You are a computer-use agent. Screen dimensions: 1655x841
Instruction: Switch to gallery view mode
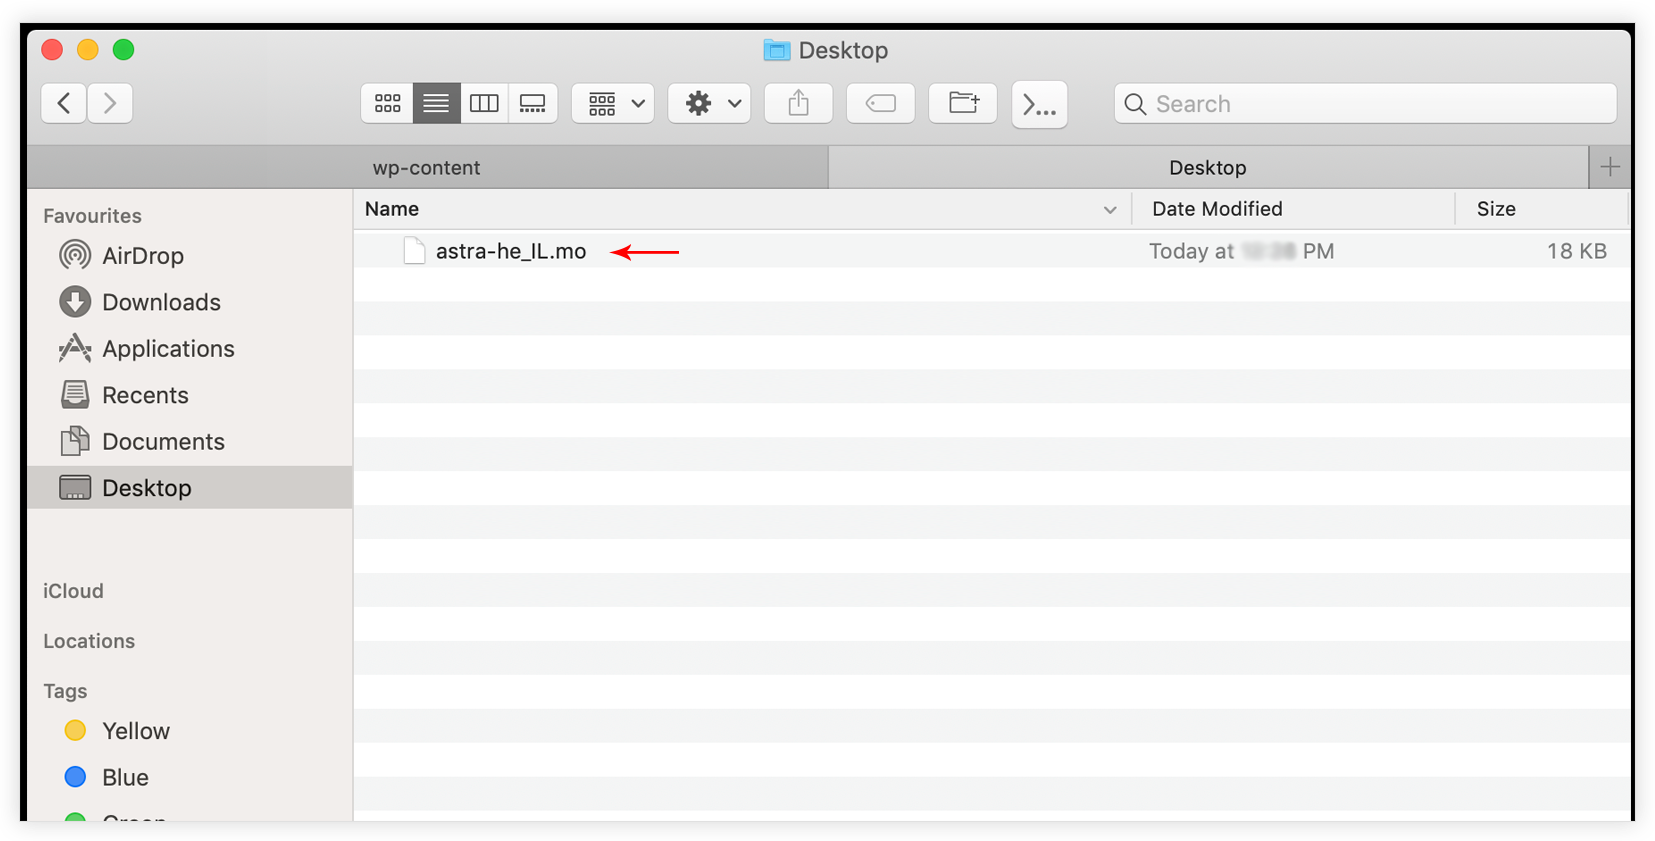(x=533, y=103)
